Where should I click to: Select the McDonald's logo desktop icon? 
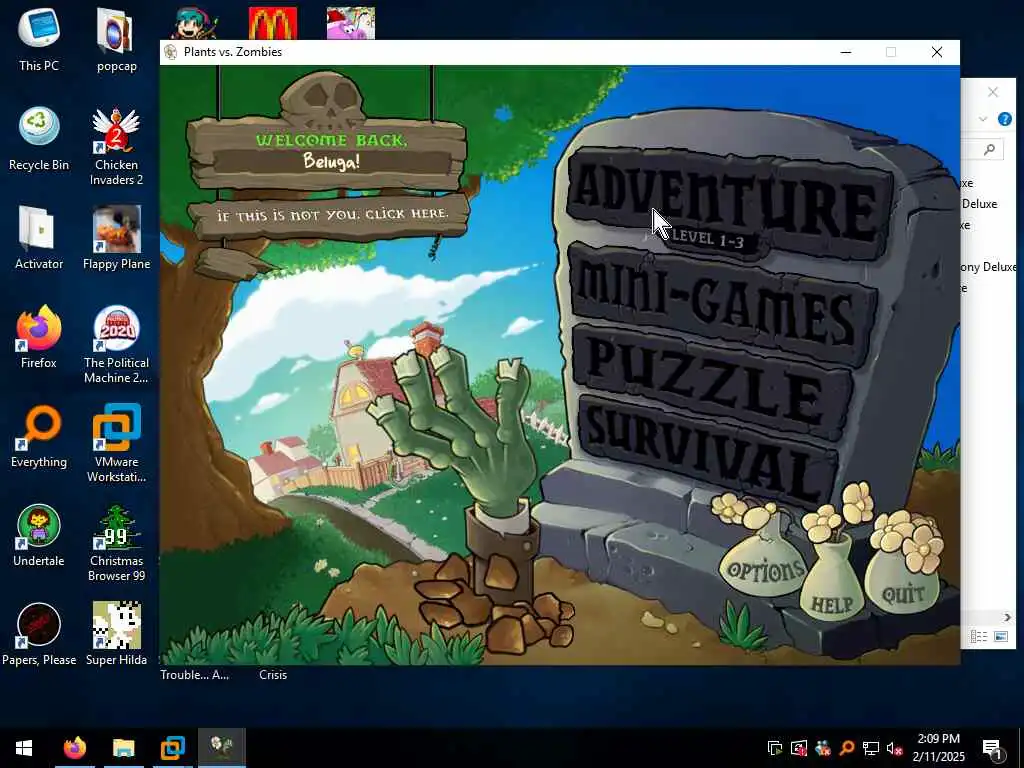(x=273, y=24)
